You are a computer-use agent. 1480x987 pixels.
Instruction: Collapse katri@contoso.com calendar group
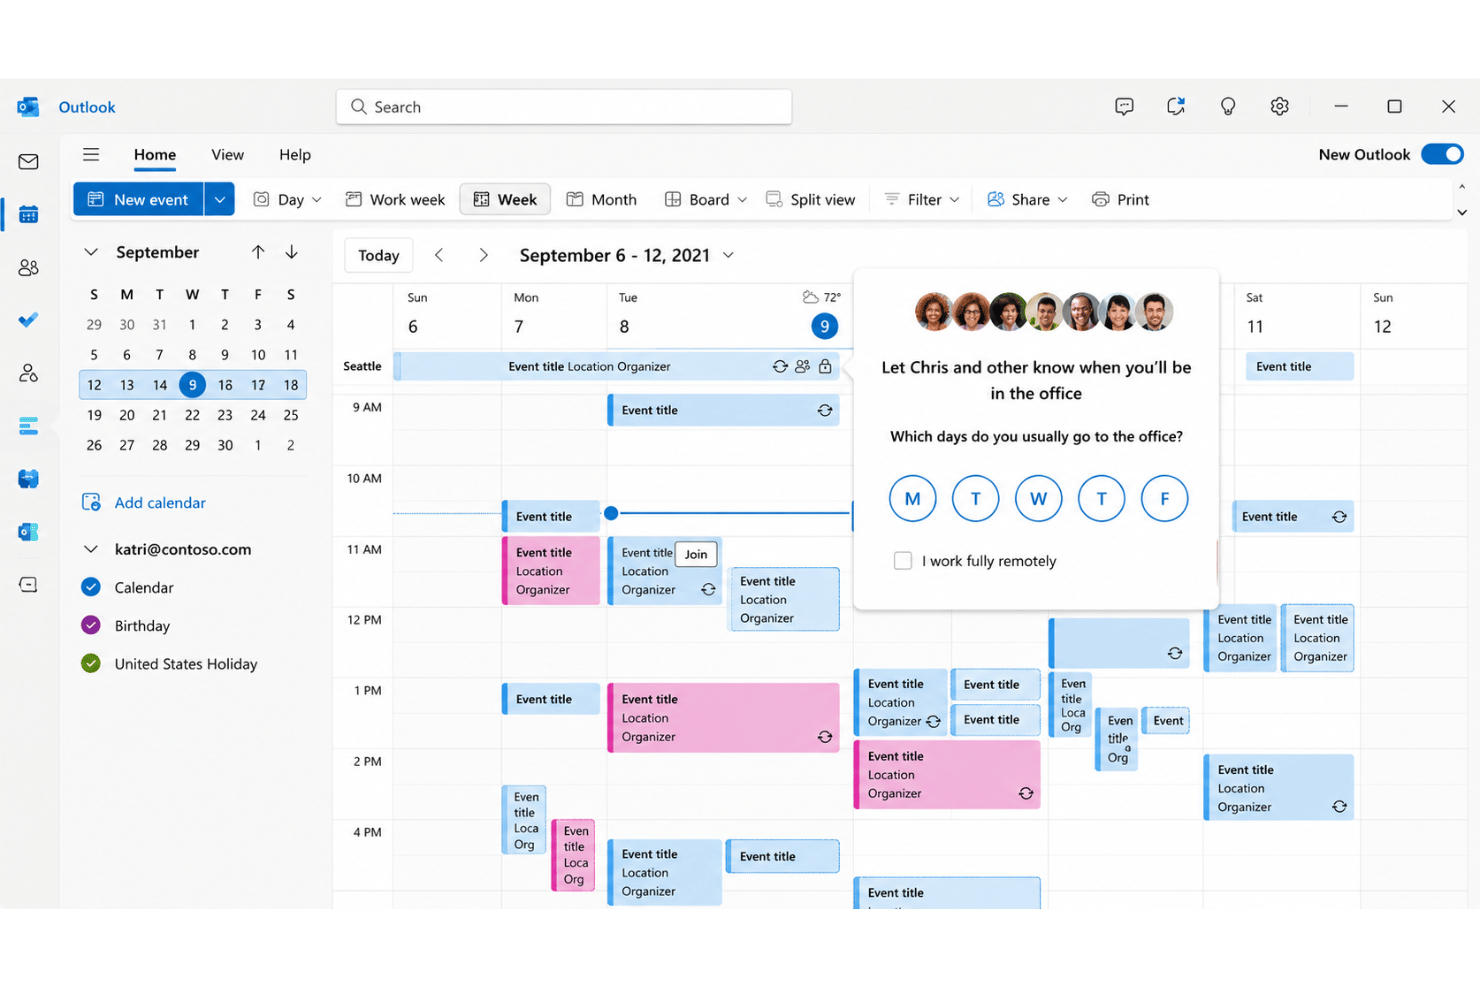coord(91,549)
